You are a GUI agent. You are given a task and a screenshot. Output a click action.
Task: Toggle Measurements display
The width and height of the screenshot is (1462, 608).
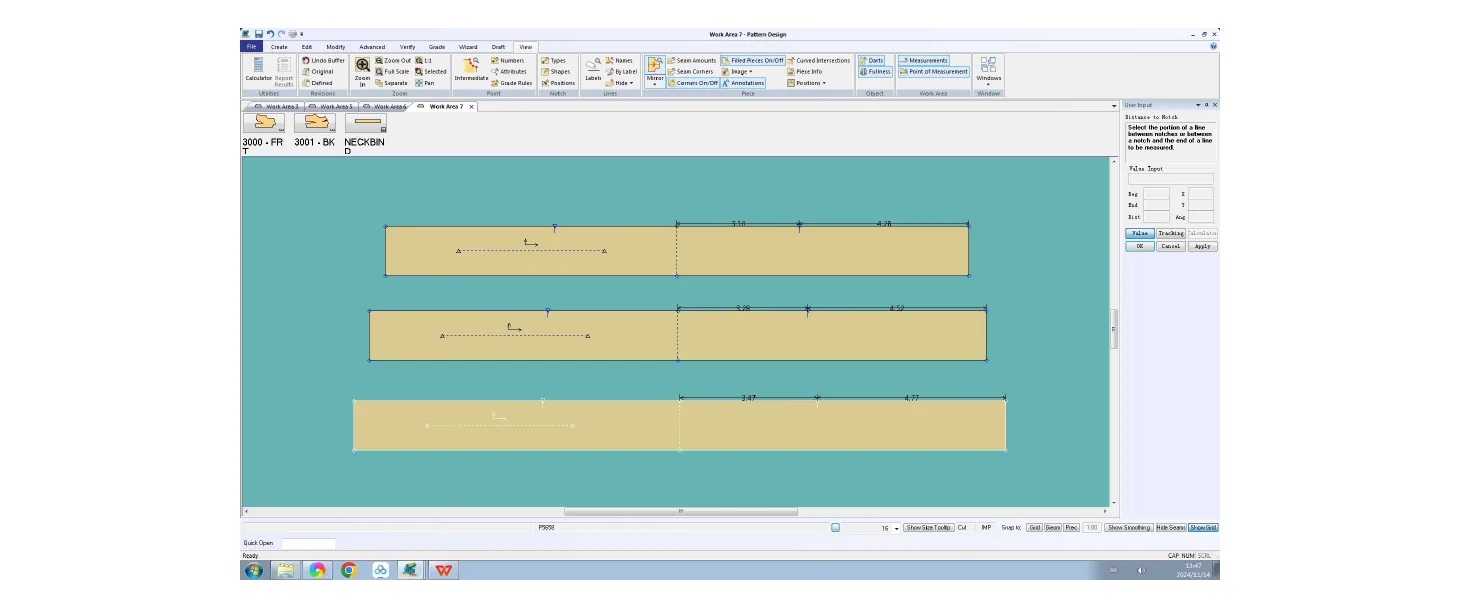[x=924, y=61]
